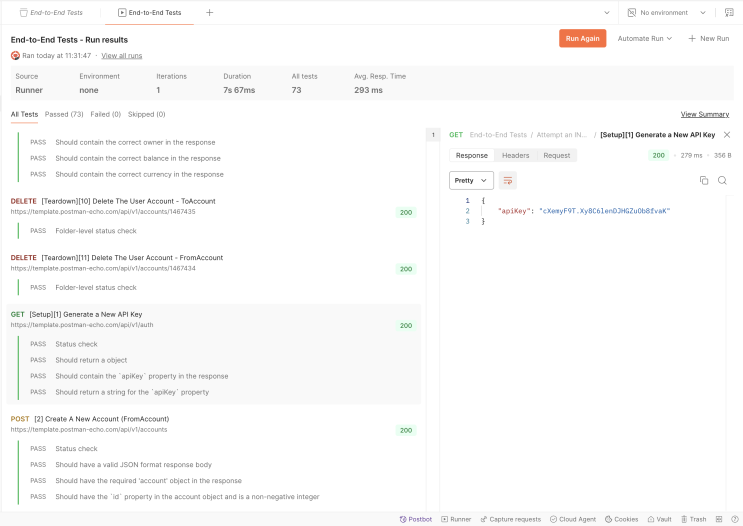Screen dimensions: 743x526
Task: Open help icon in status bar
Action: pyautogui.click(x=734, y=519)
